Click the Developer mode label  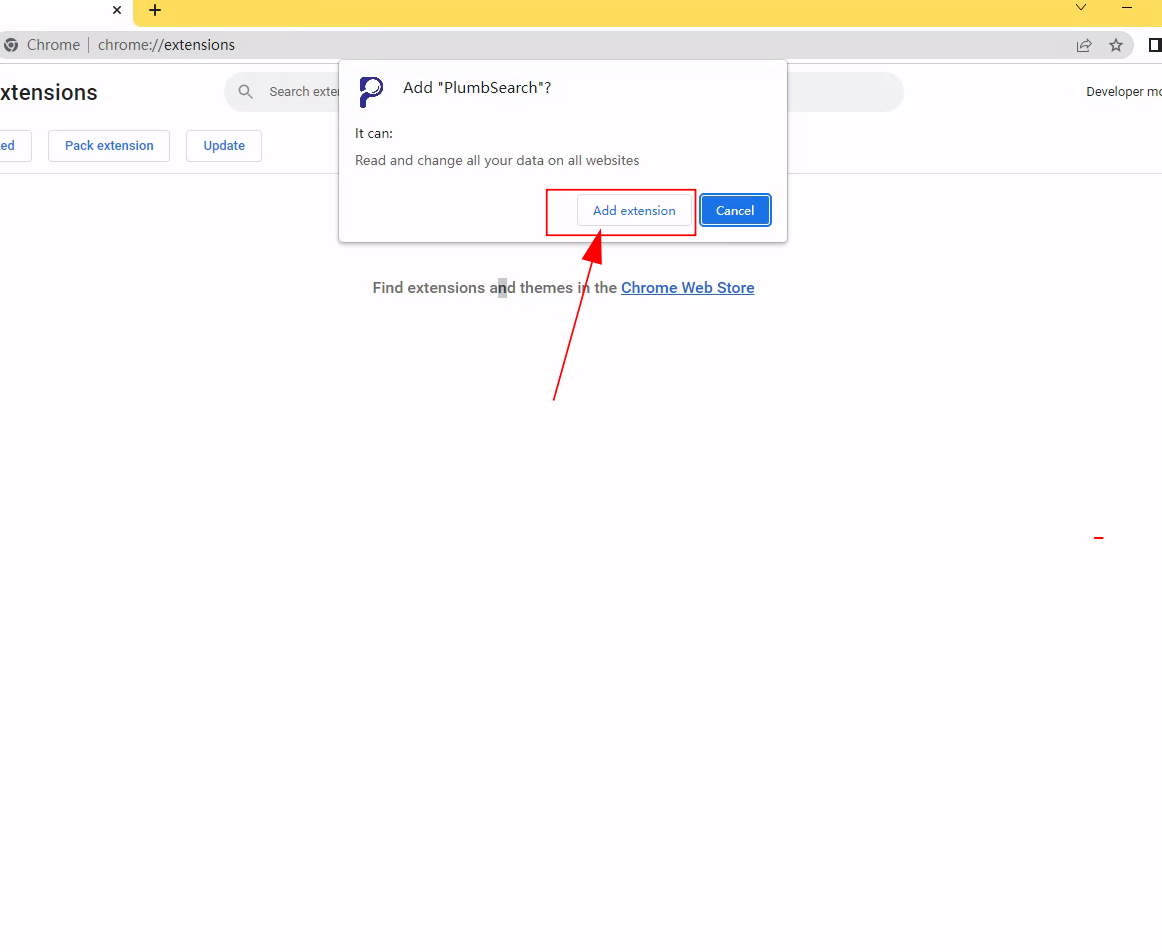pyautogui.click(x=1123, y=92)
